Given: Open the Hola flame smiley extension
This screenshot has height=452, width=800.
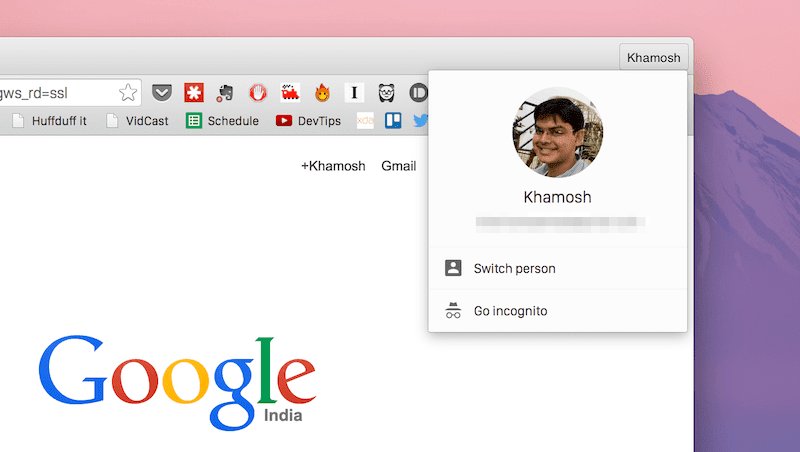Looking at the screenshot, I should (322, 93).
